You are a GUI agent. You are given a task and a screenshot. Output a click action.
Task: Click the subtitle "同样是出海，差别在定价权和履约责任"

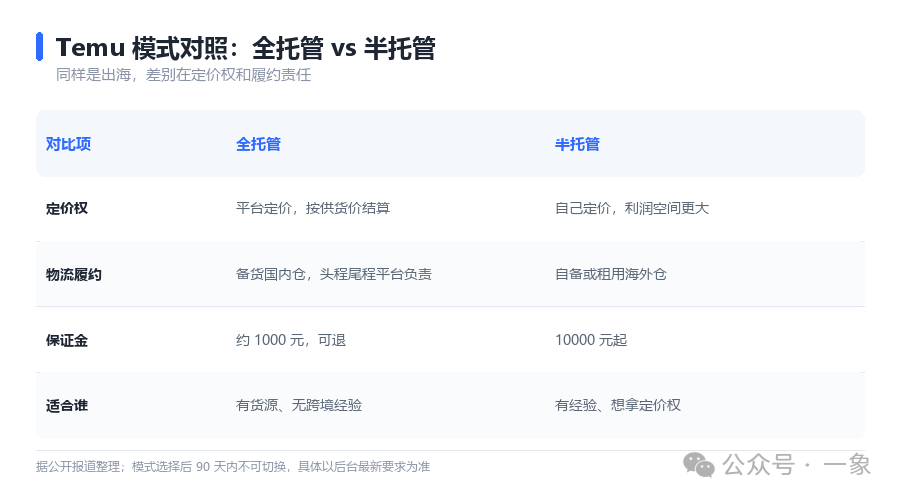[183, 75]
